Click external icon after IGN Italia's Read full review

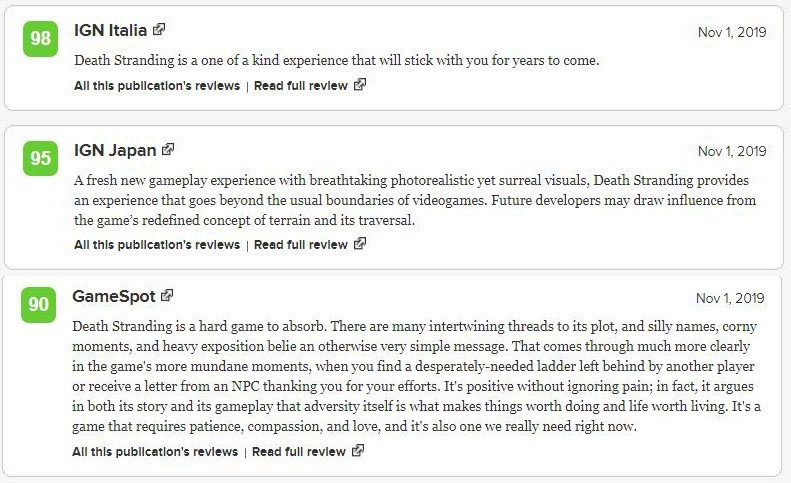pos(360,85)
